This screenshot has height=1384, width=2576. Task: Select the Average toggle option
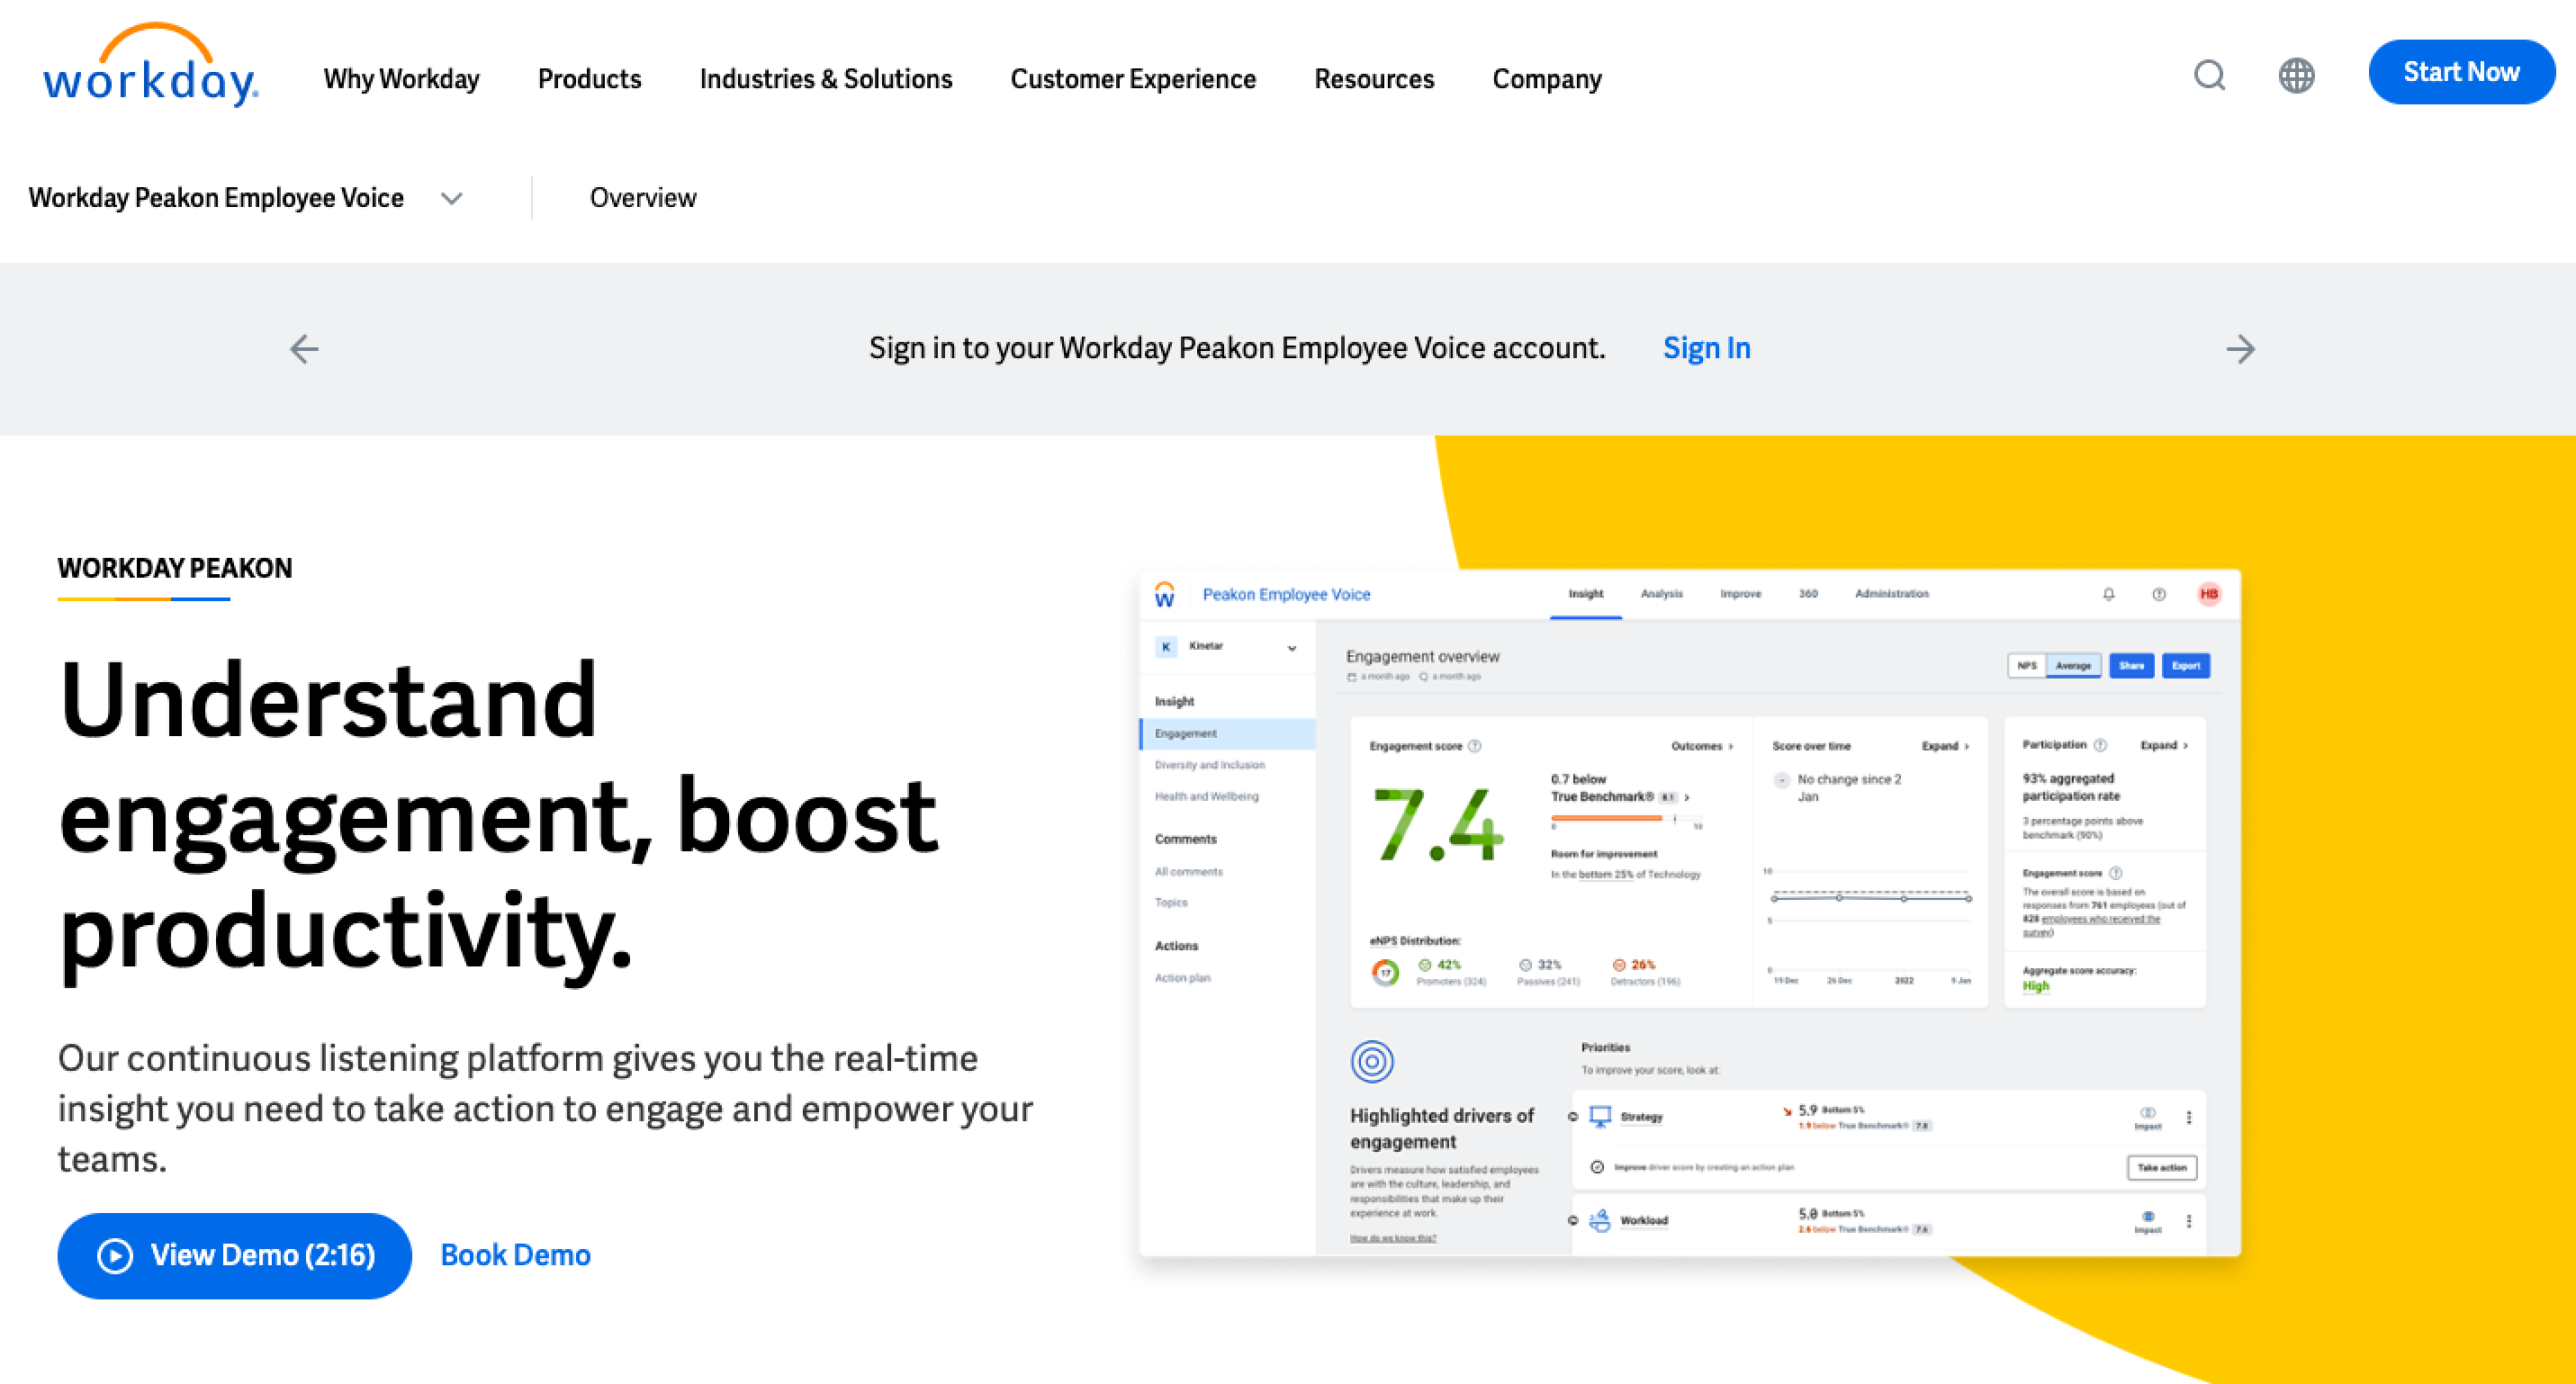(x=2074, y=665)
